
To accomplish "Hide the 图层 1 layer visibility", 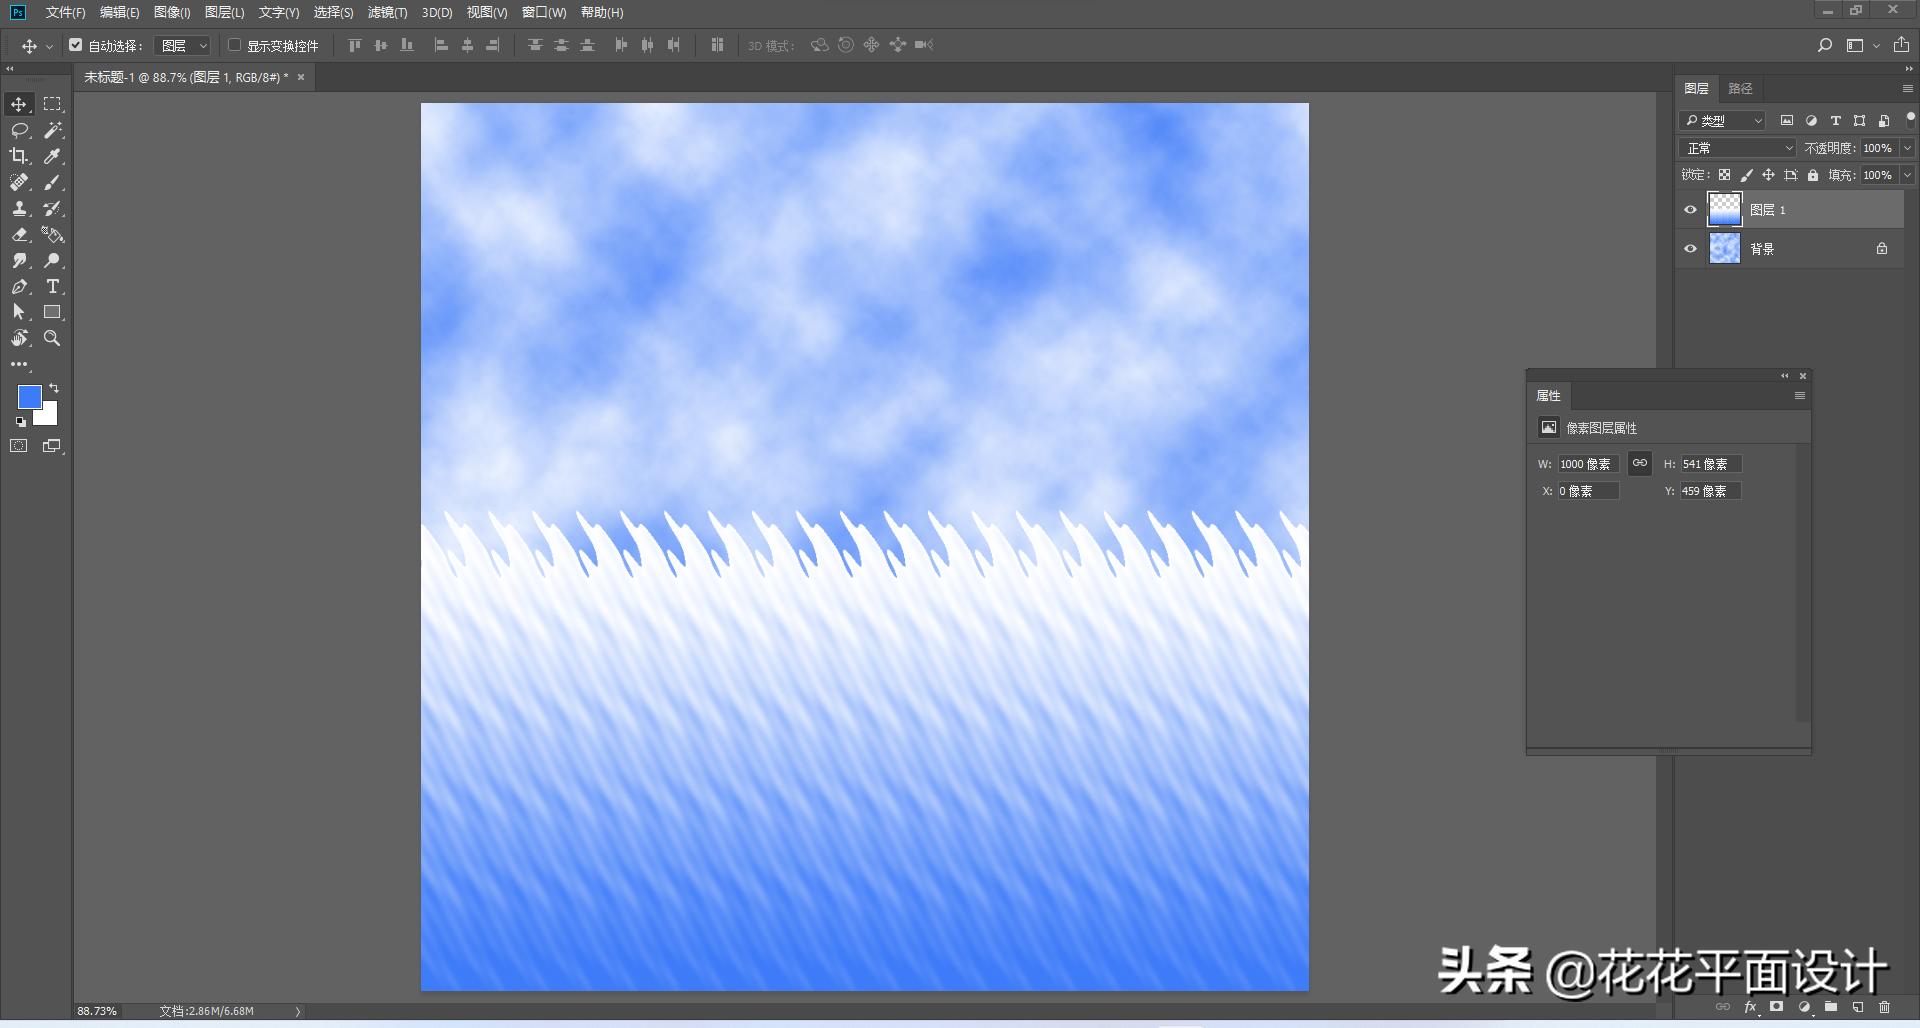I will 1690,210.
